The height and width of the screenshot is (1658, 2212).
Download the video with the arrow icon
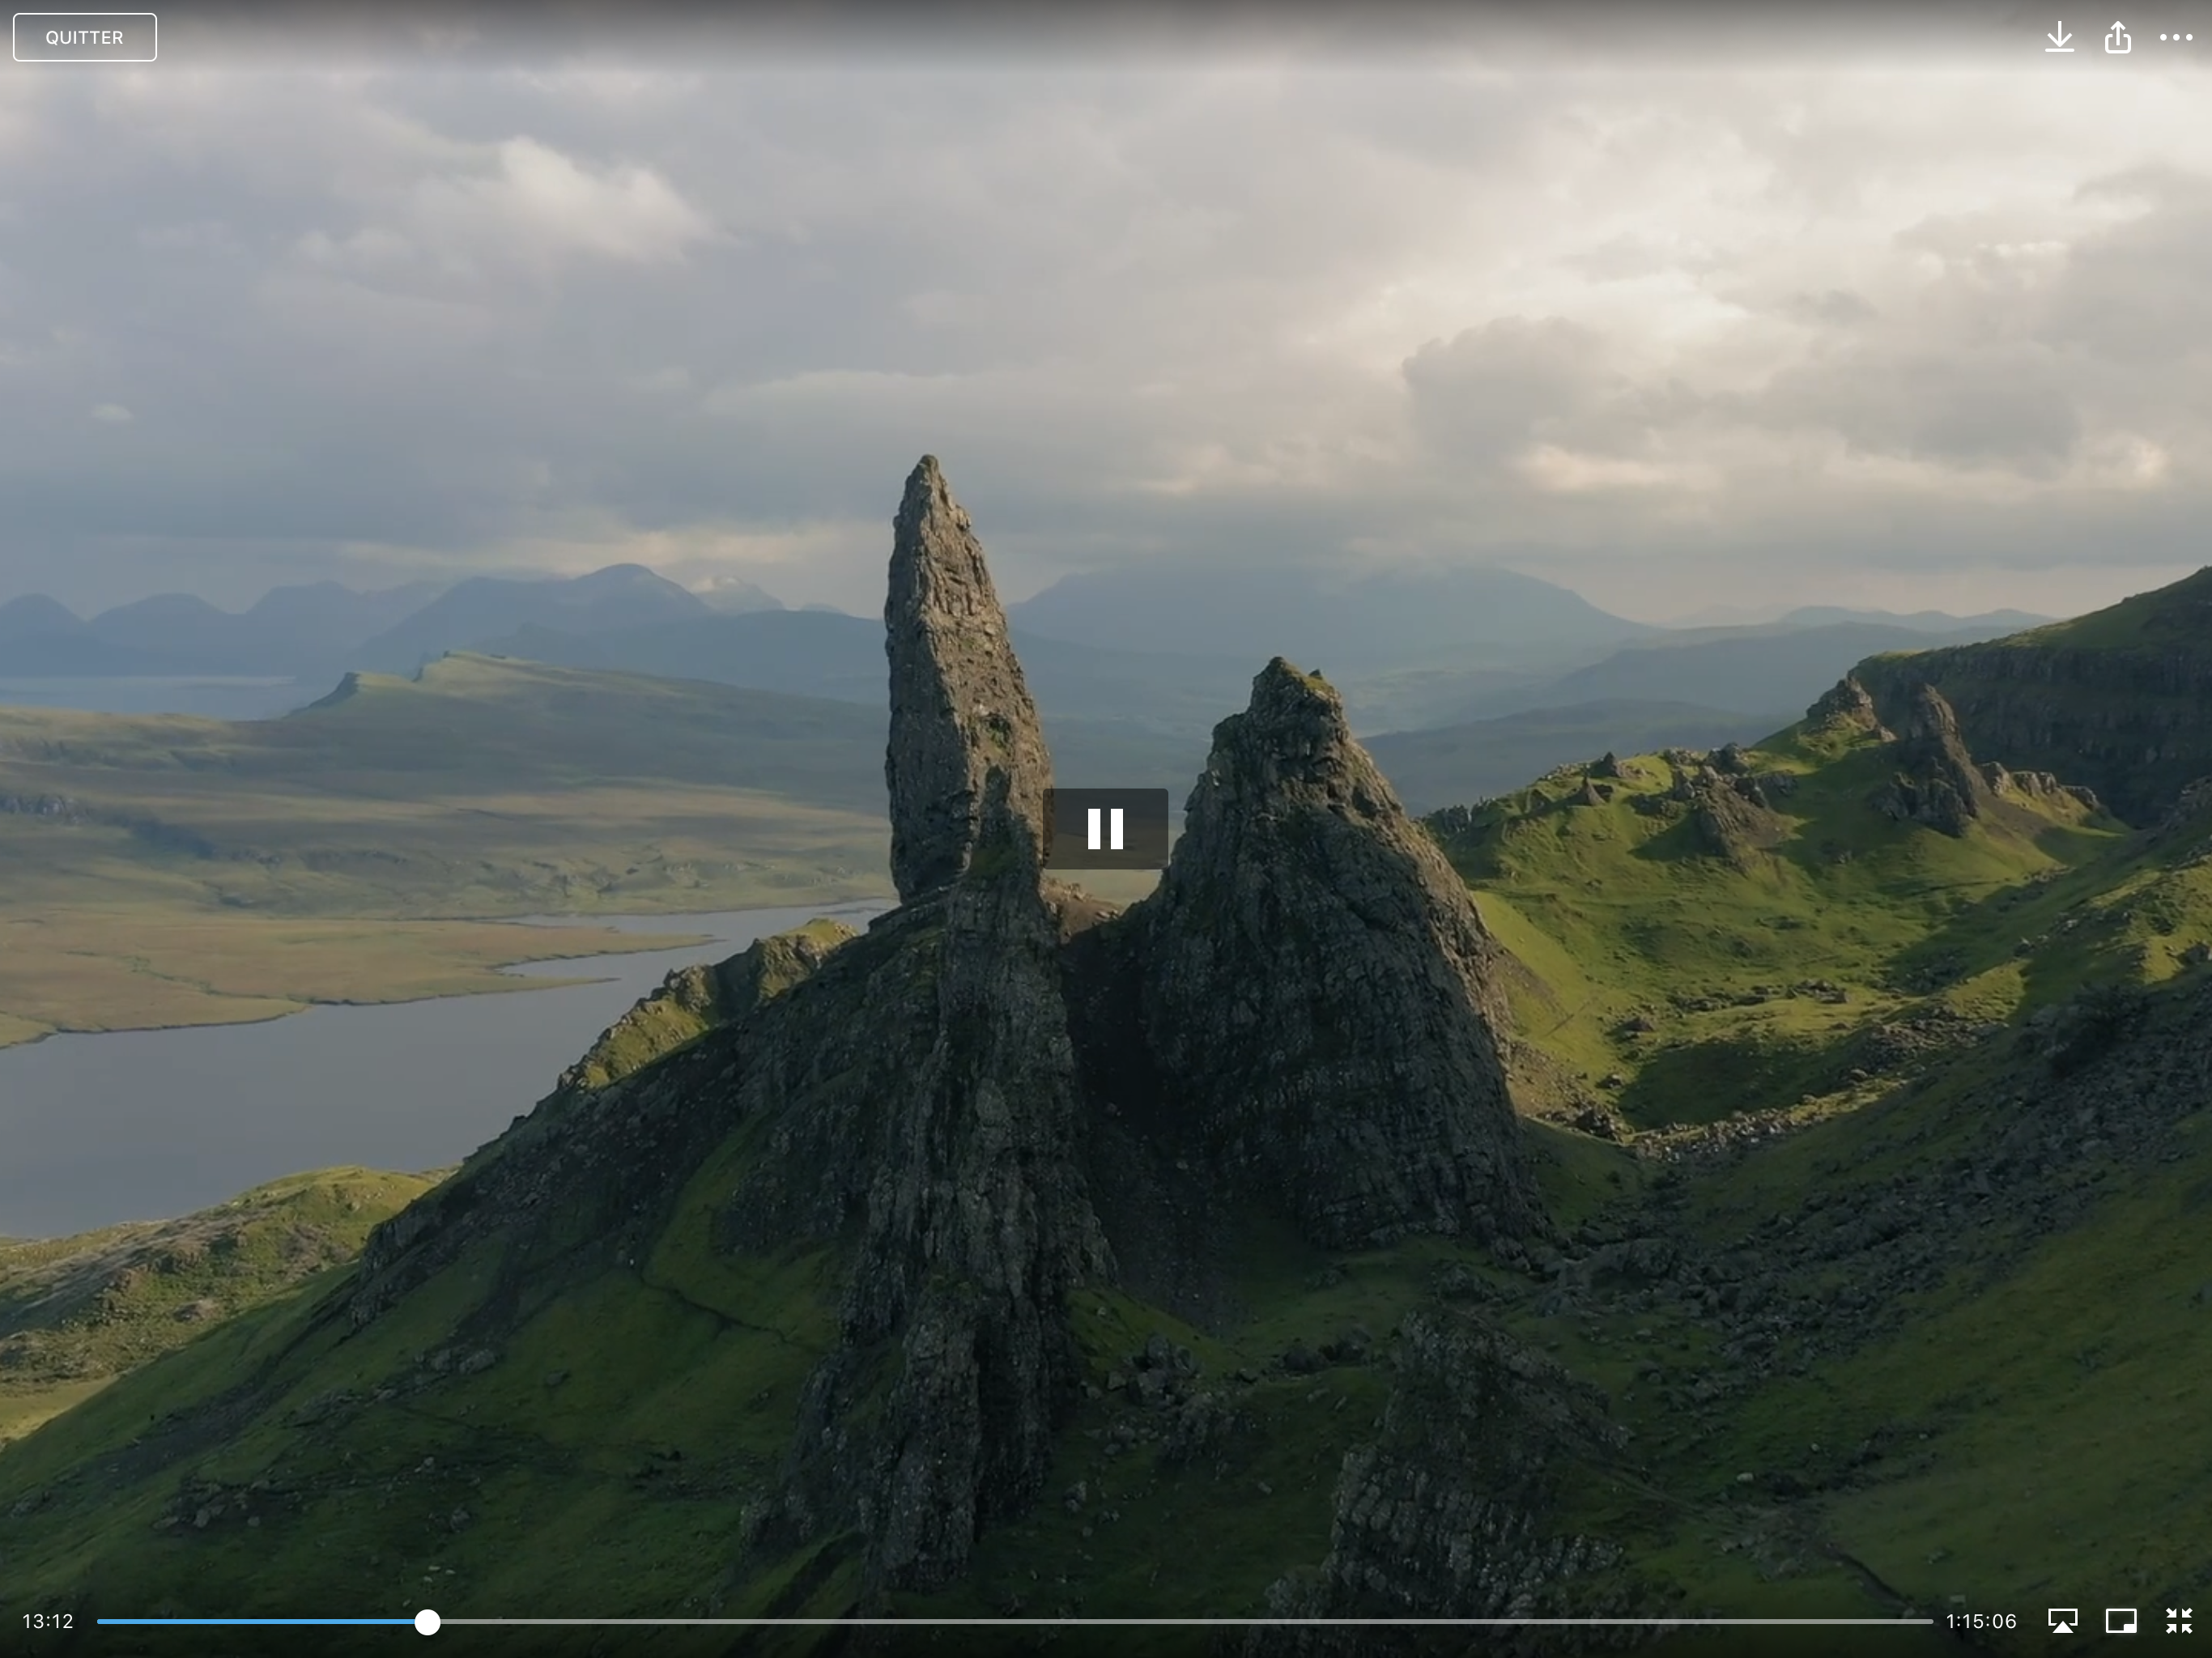coord(2059,38)
